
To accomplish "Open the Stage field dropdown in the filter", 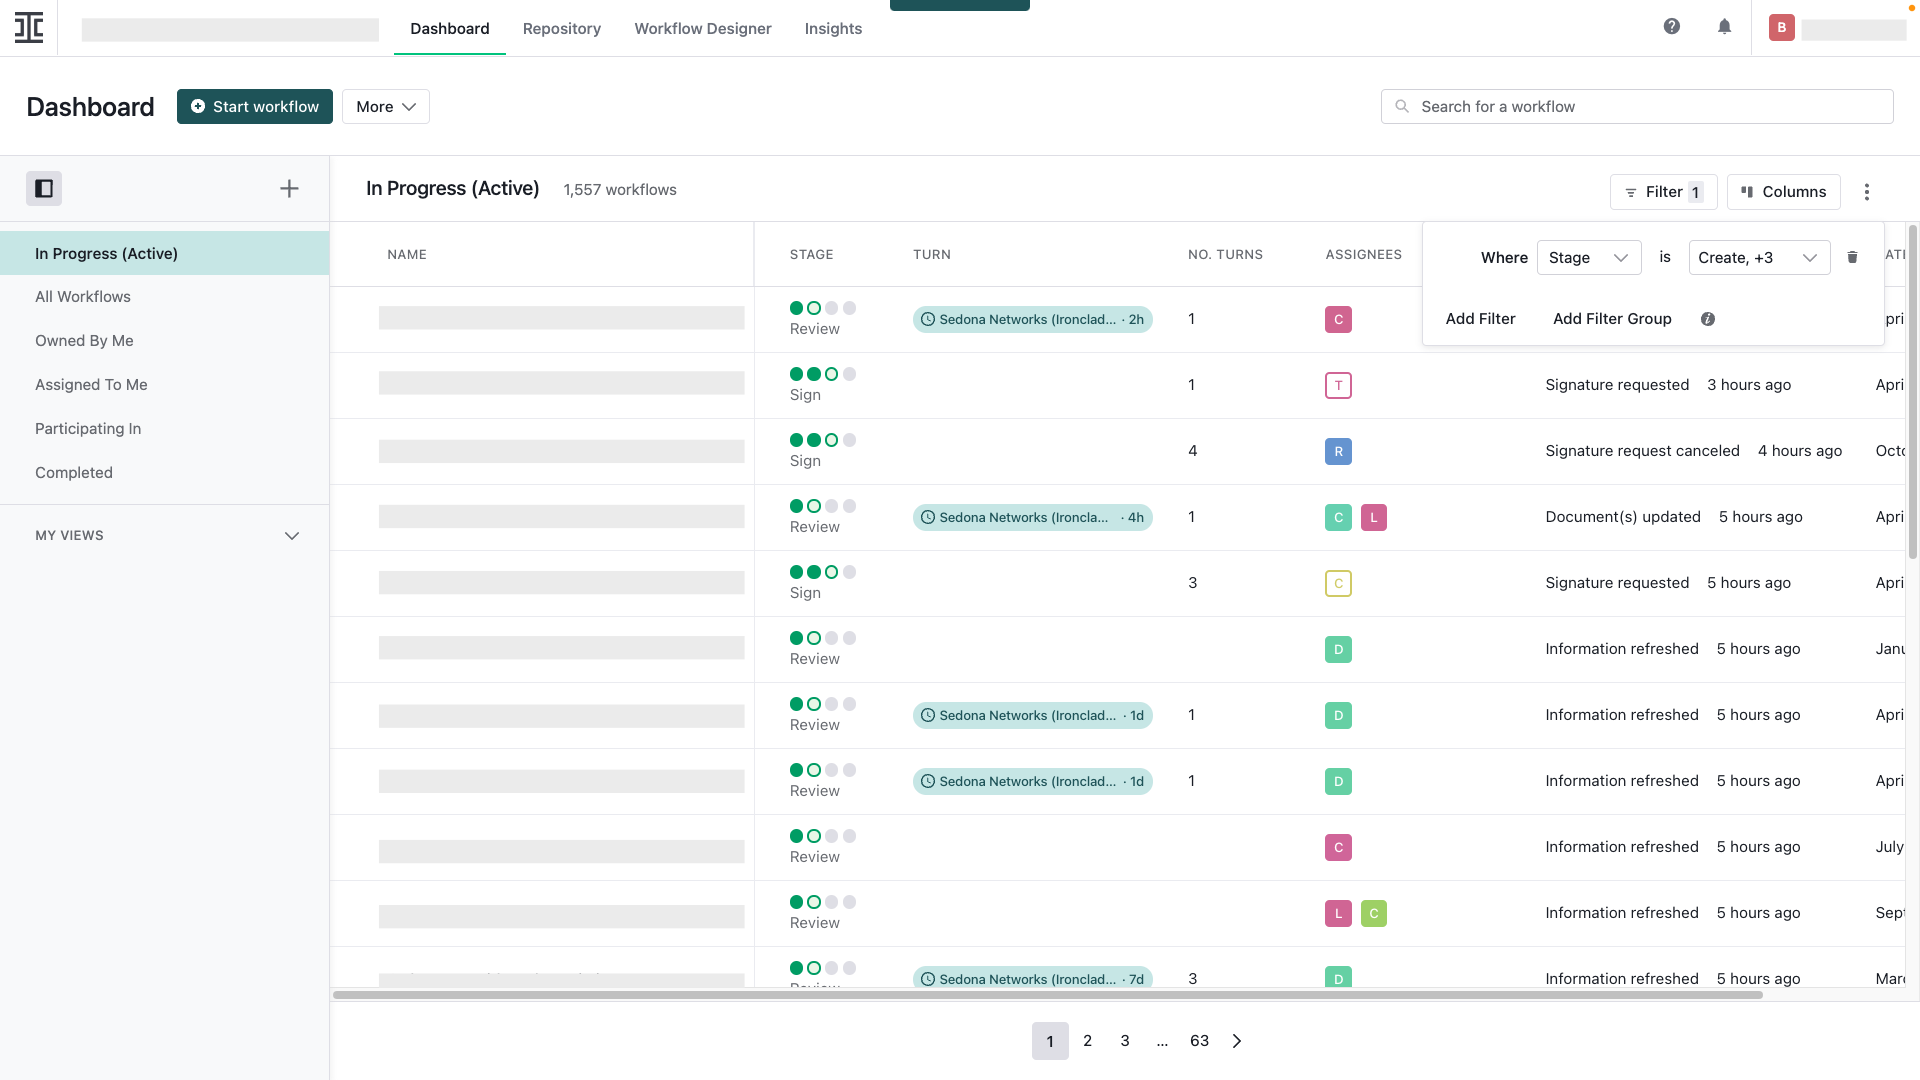I will click(1588, 257).
